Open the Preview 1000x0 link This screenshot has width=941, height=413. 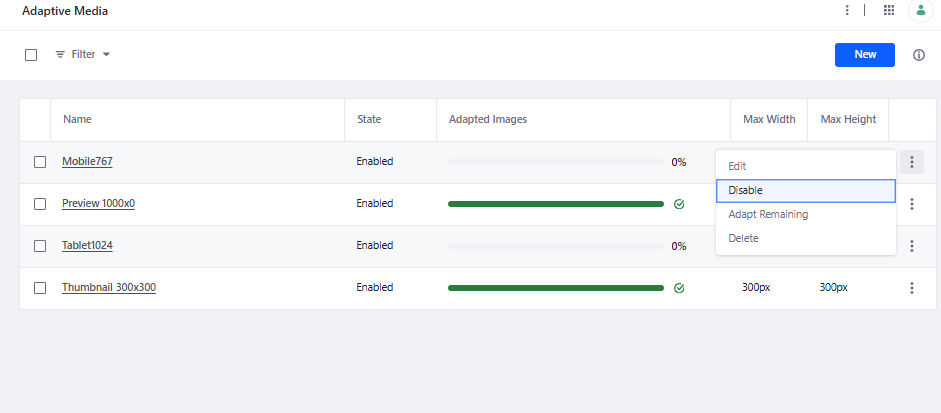pos(98,203)
